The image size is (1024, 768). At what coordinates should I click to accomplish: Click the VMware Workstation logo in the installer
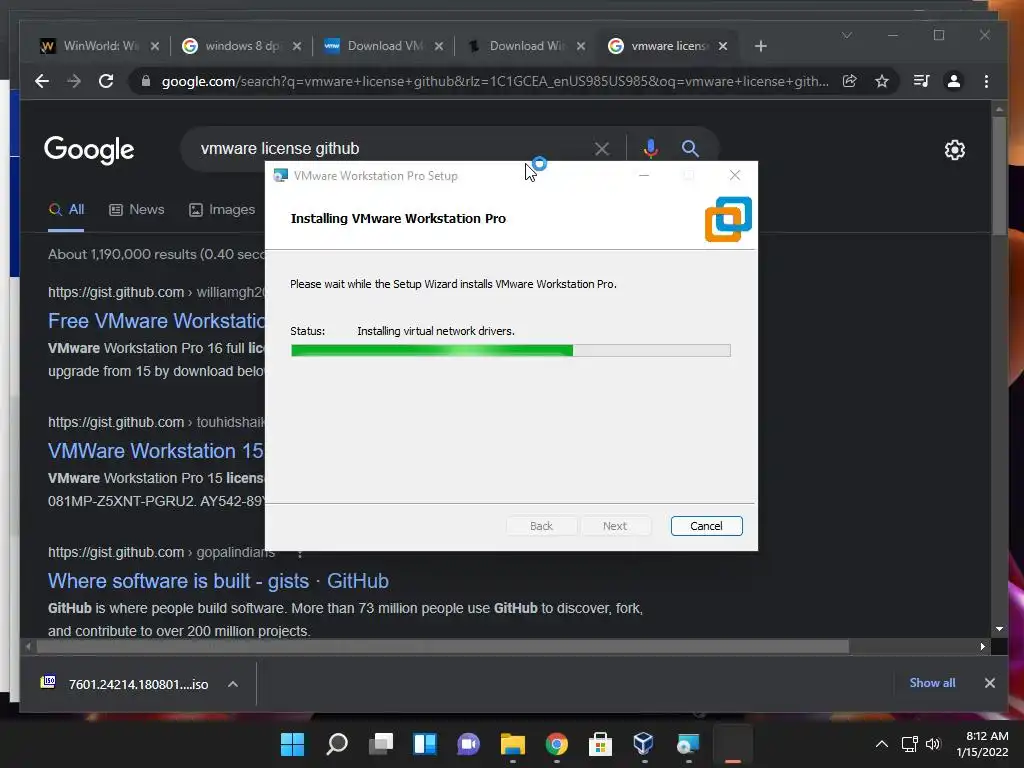(x=728, y=219)
